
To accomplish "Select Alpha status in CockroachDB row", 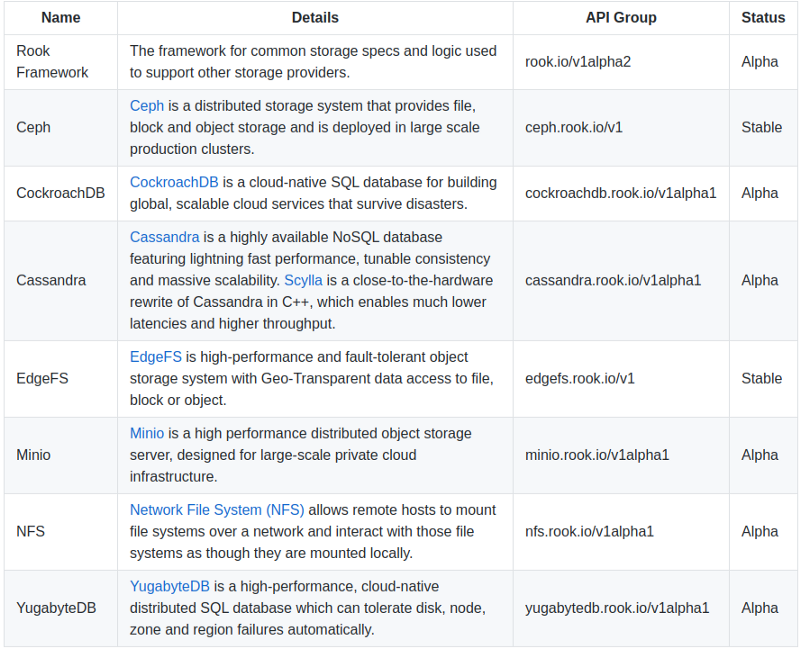I will pyautogui.click(x=760, y=193).
